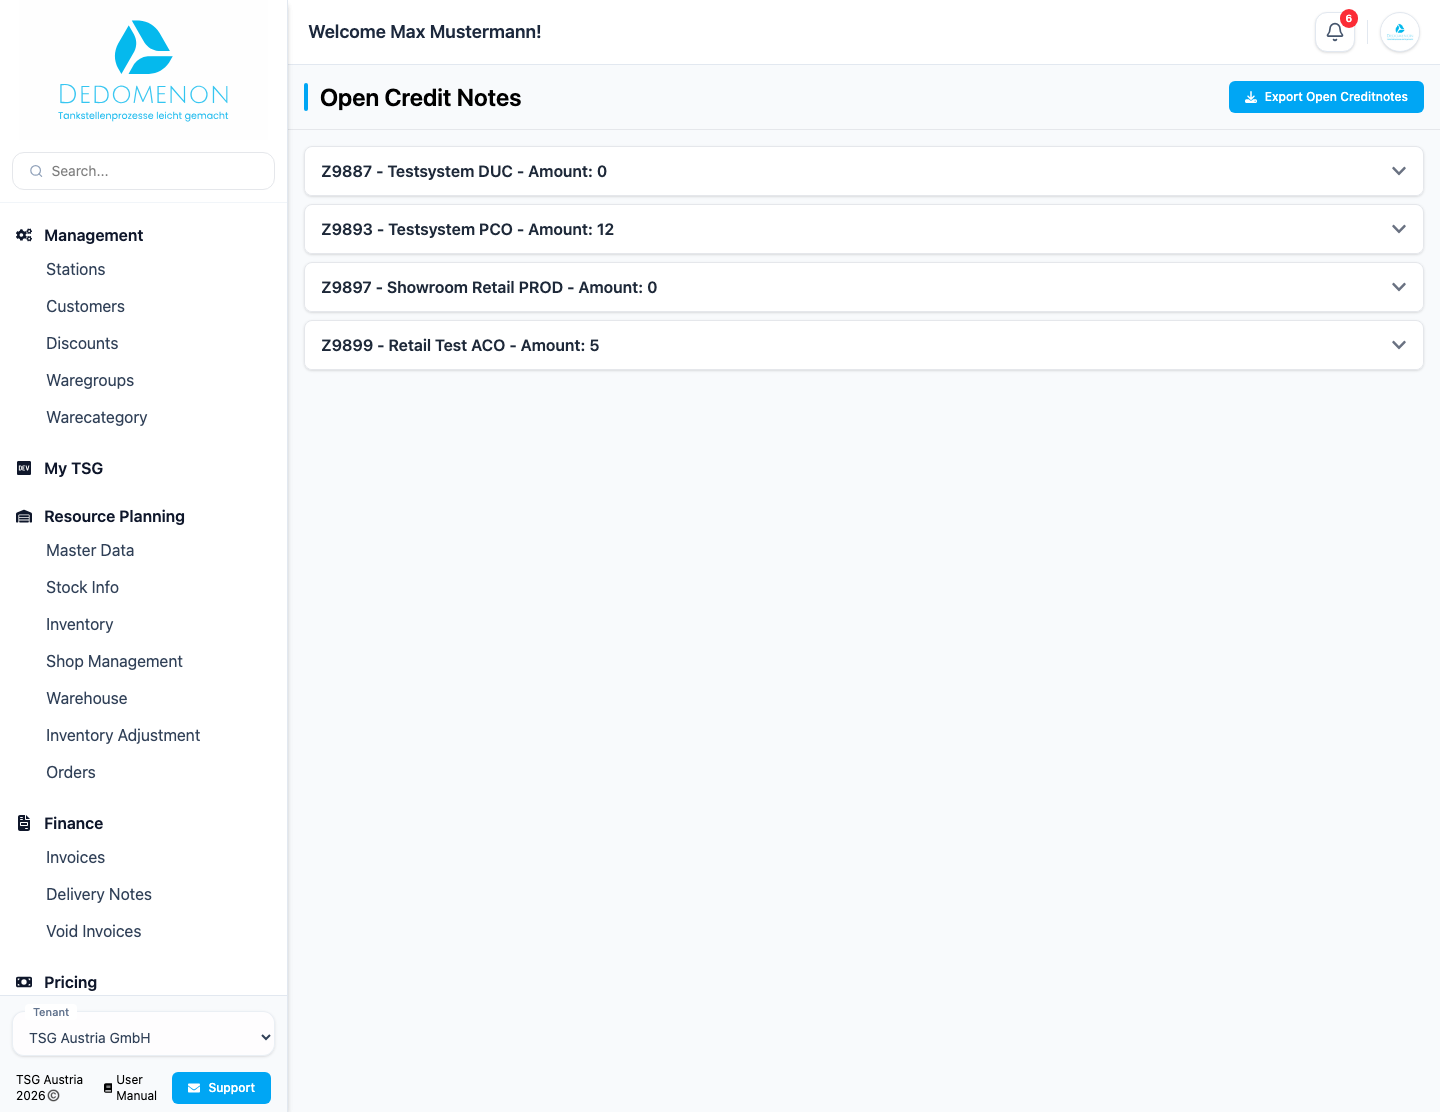
Task: Open the Resource Planning section
Action: pyautogui.click(x=115, y=516)
